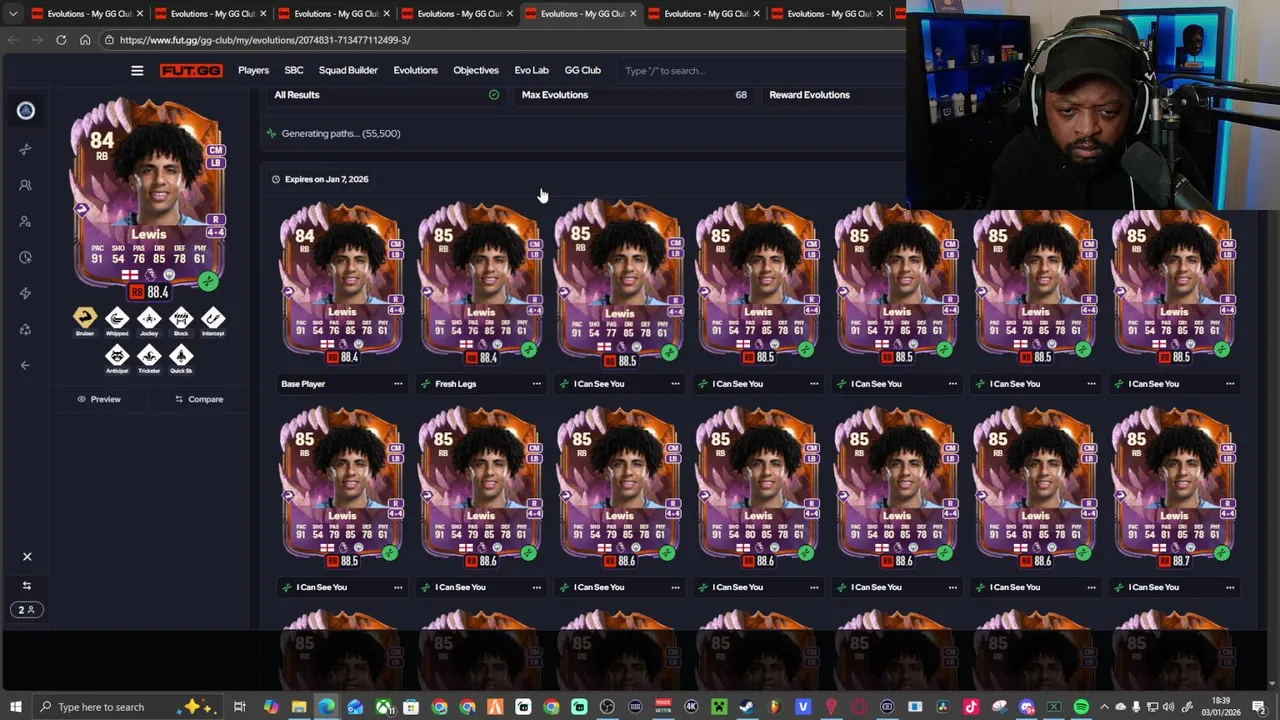
Task: Click the Max Evolutions count 68
Action: (741, 95)
